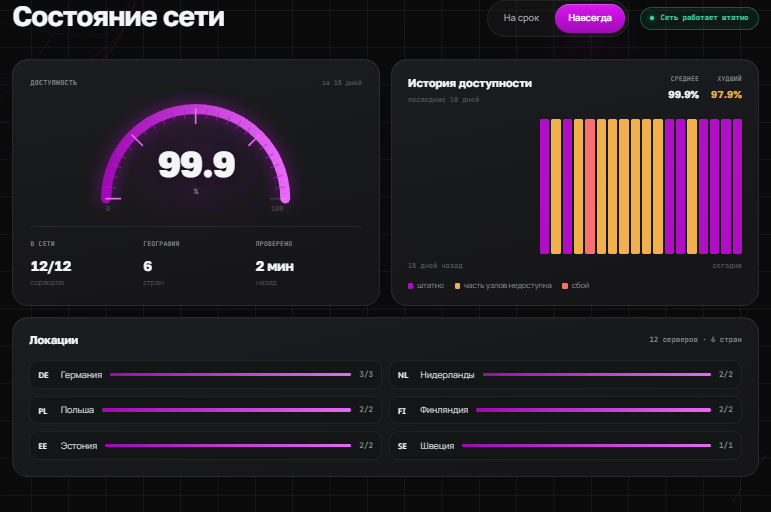Click the average '99.9%' value
771x512 pixels.
683,94
